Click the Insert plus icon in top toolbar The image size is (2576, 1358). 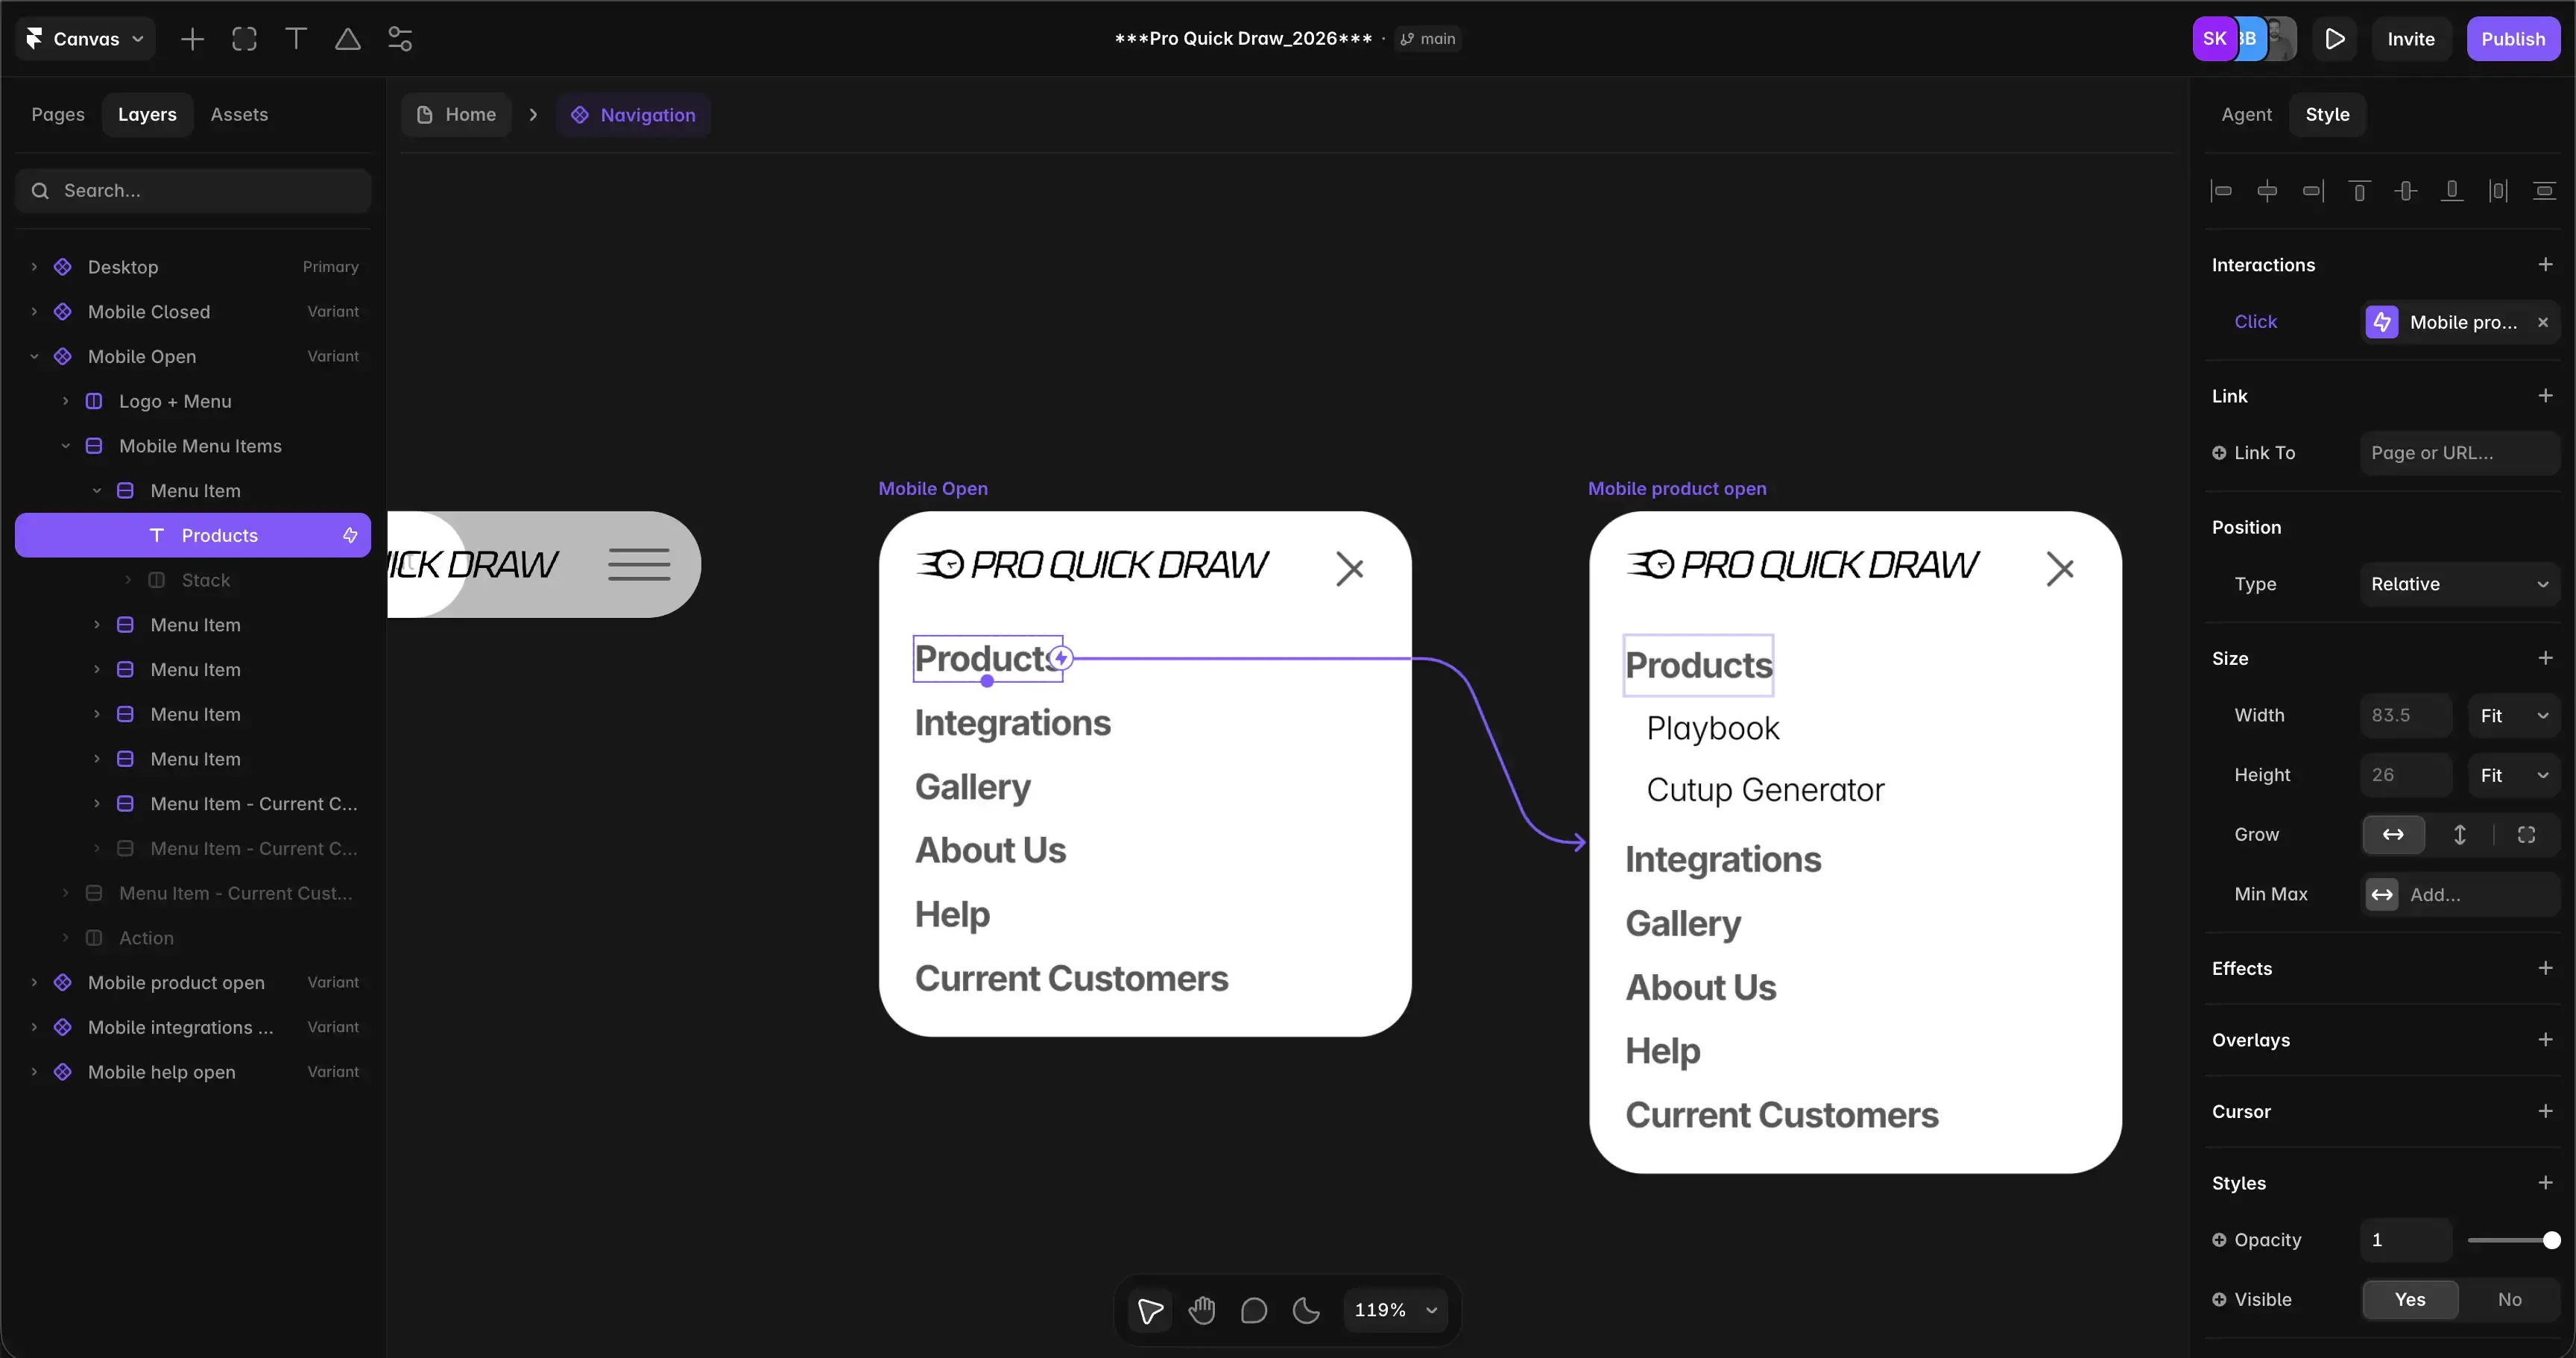pyautogui.click(x=192, y=39)
